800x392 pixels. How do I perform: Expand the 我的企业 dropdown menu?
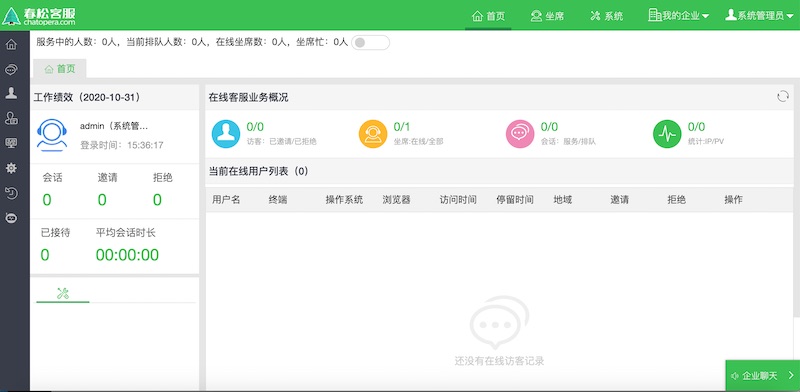pos(679,16)
